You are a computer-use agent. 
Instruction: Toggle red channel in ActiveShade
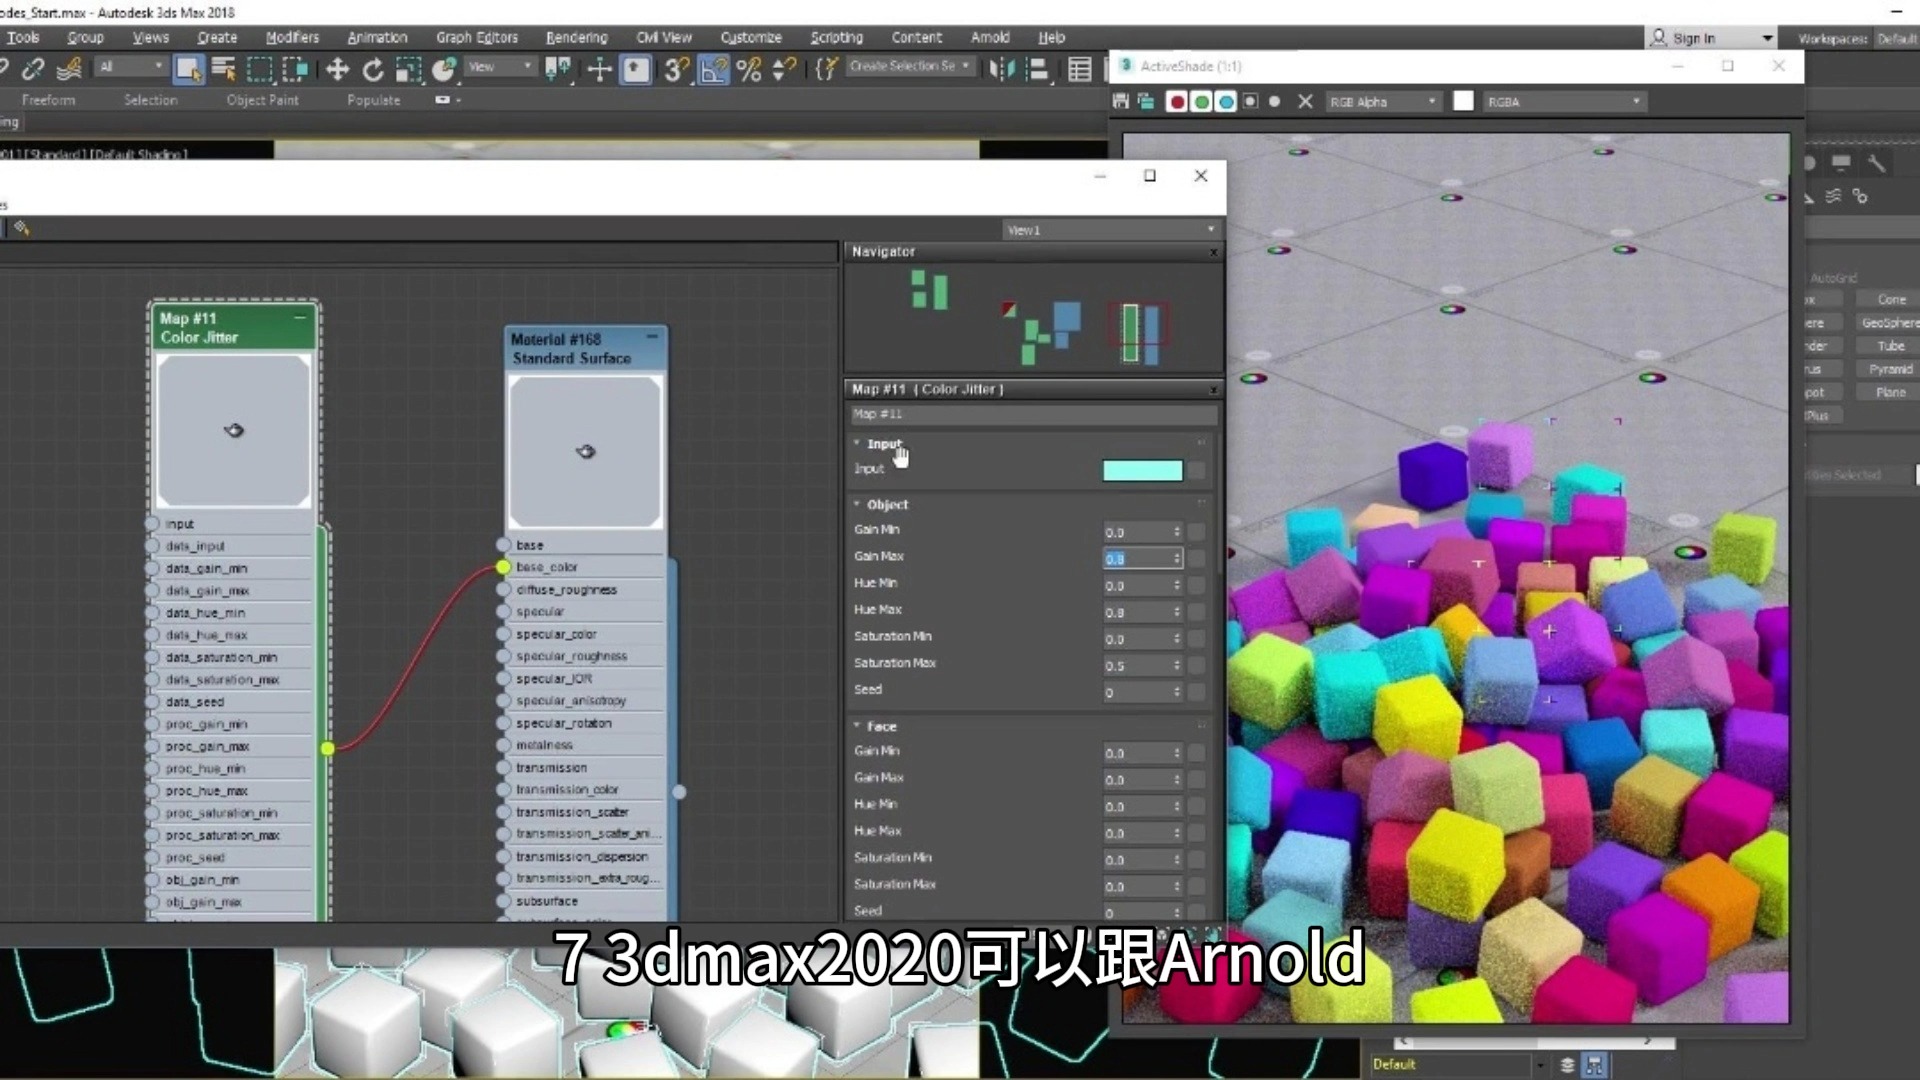[x=1177, y=101]
